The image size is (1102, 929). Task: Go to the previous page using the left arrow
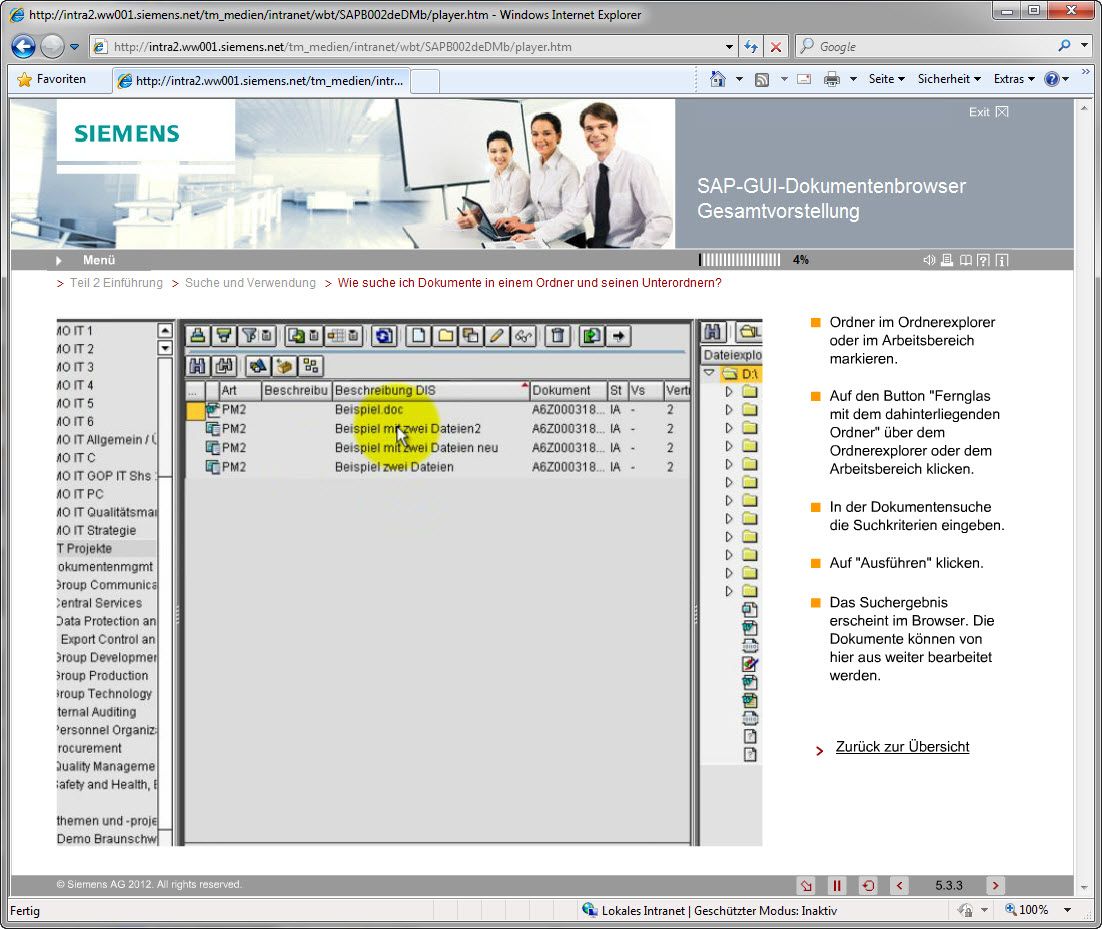899,886
